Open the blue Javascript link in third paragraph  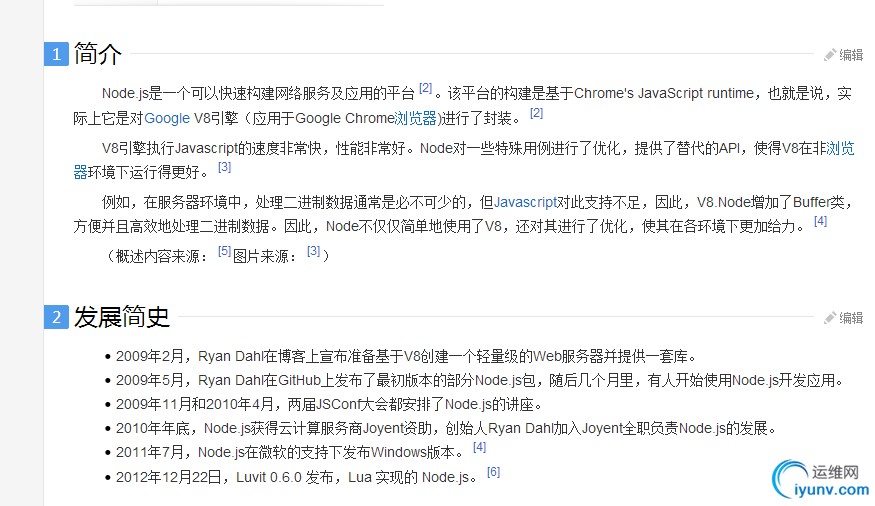click(525, 202)
